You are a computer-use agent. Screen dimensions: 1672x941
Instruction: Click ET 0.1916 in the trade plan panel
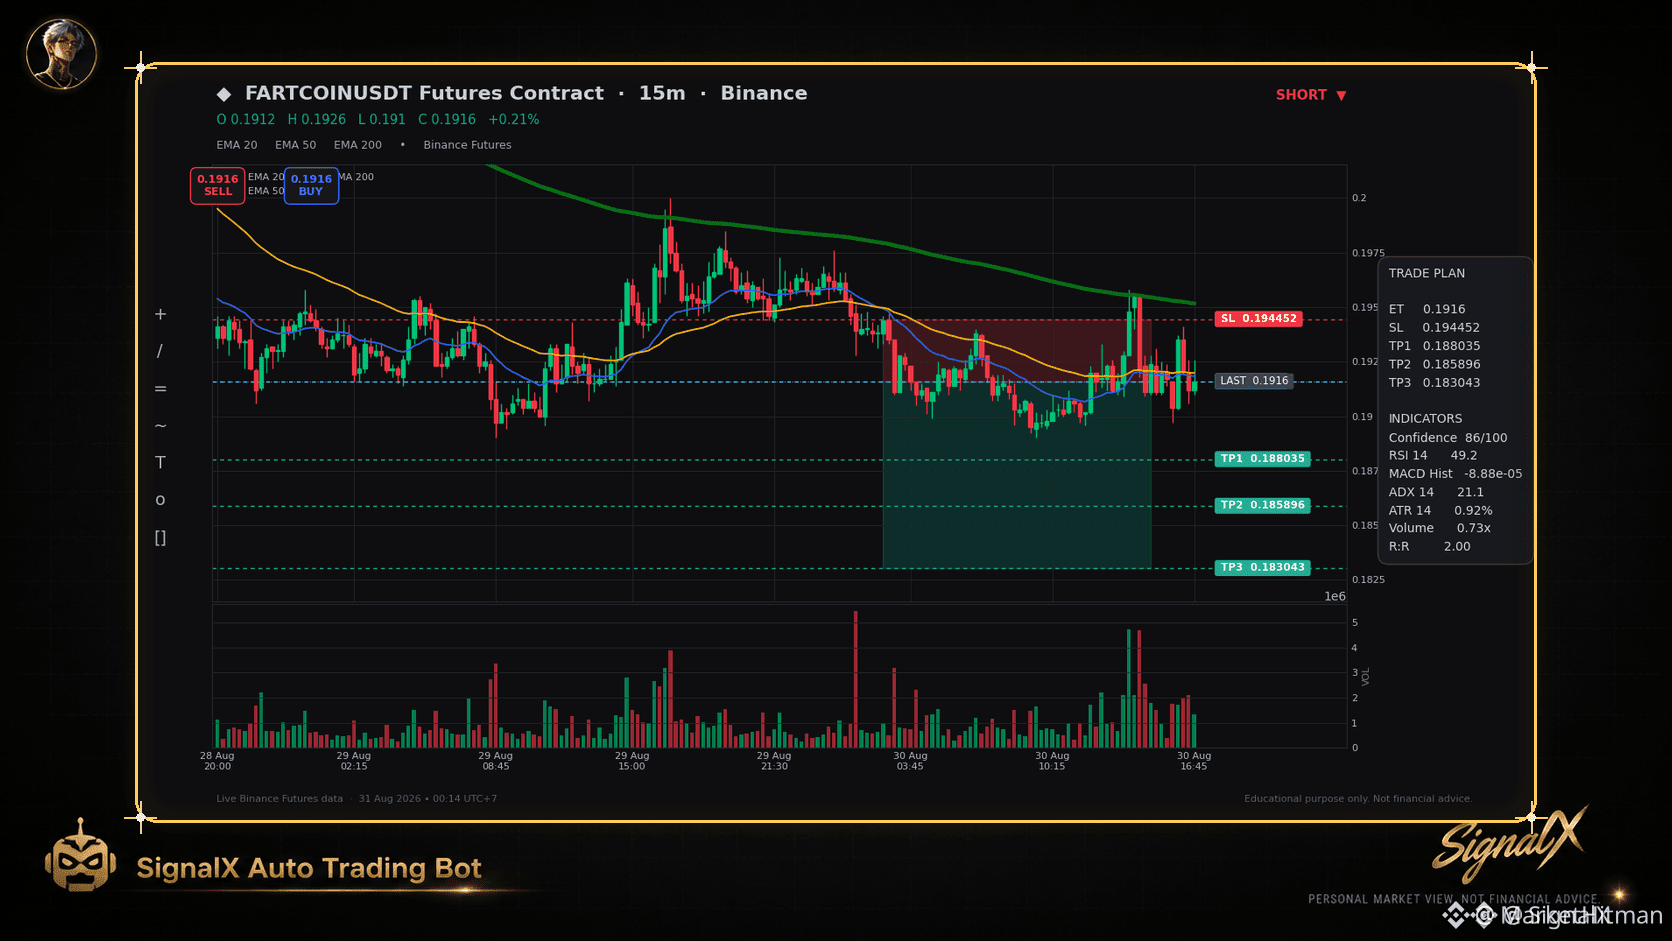[1427, 310]
